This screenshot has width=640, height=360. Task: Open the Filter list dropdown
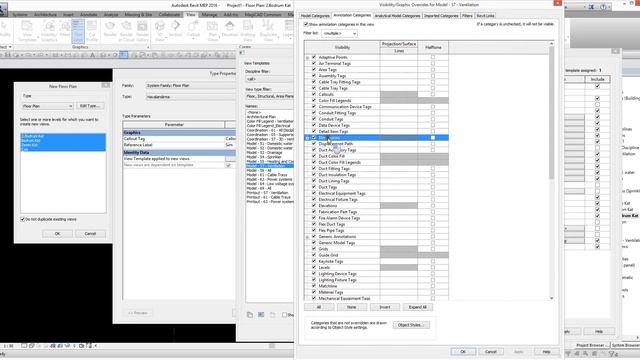point(339,33)
